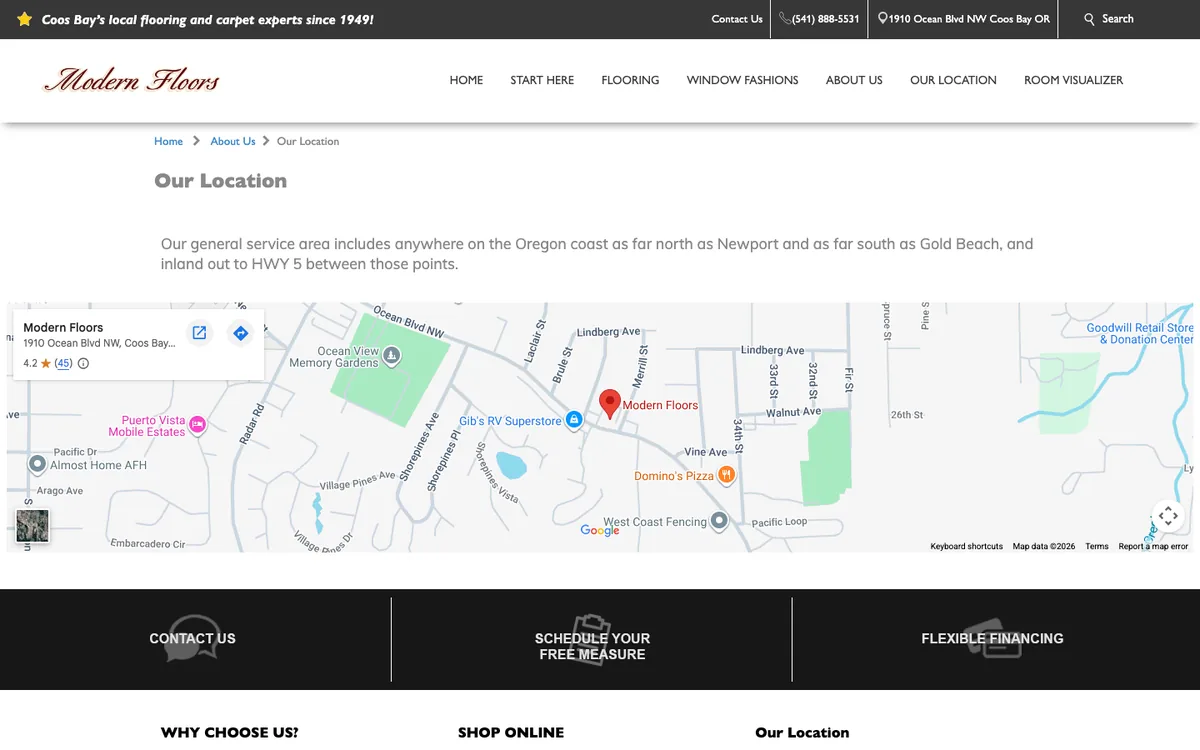The image size is (1200, 750).
Task: Open the WINDOW FASHIONS menu
Action: (742, 80)
